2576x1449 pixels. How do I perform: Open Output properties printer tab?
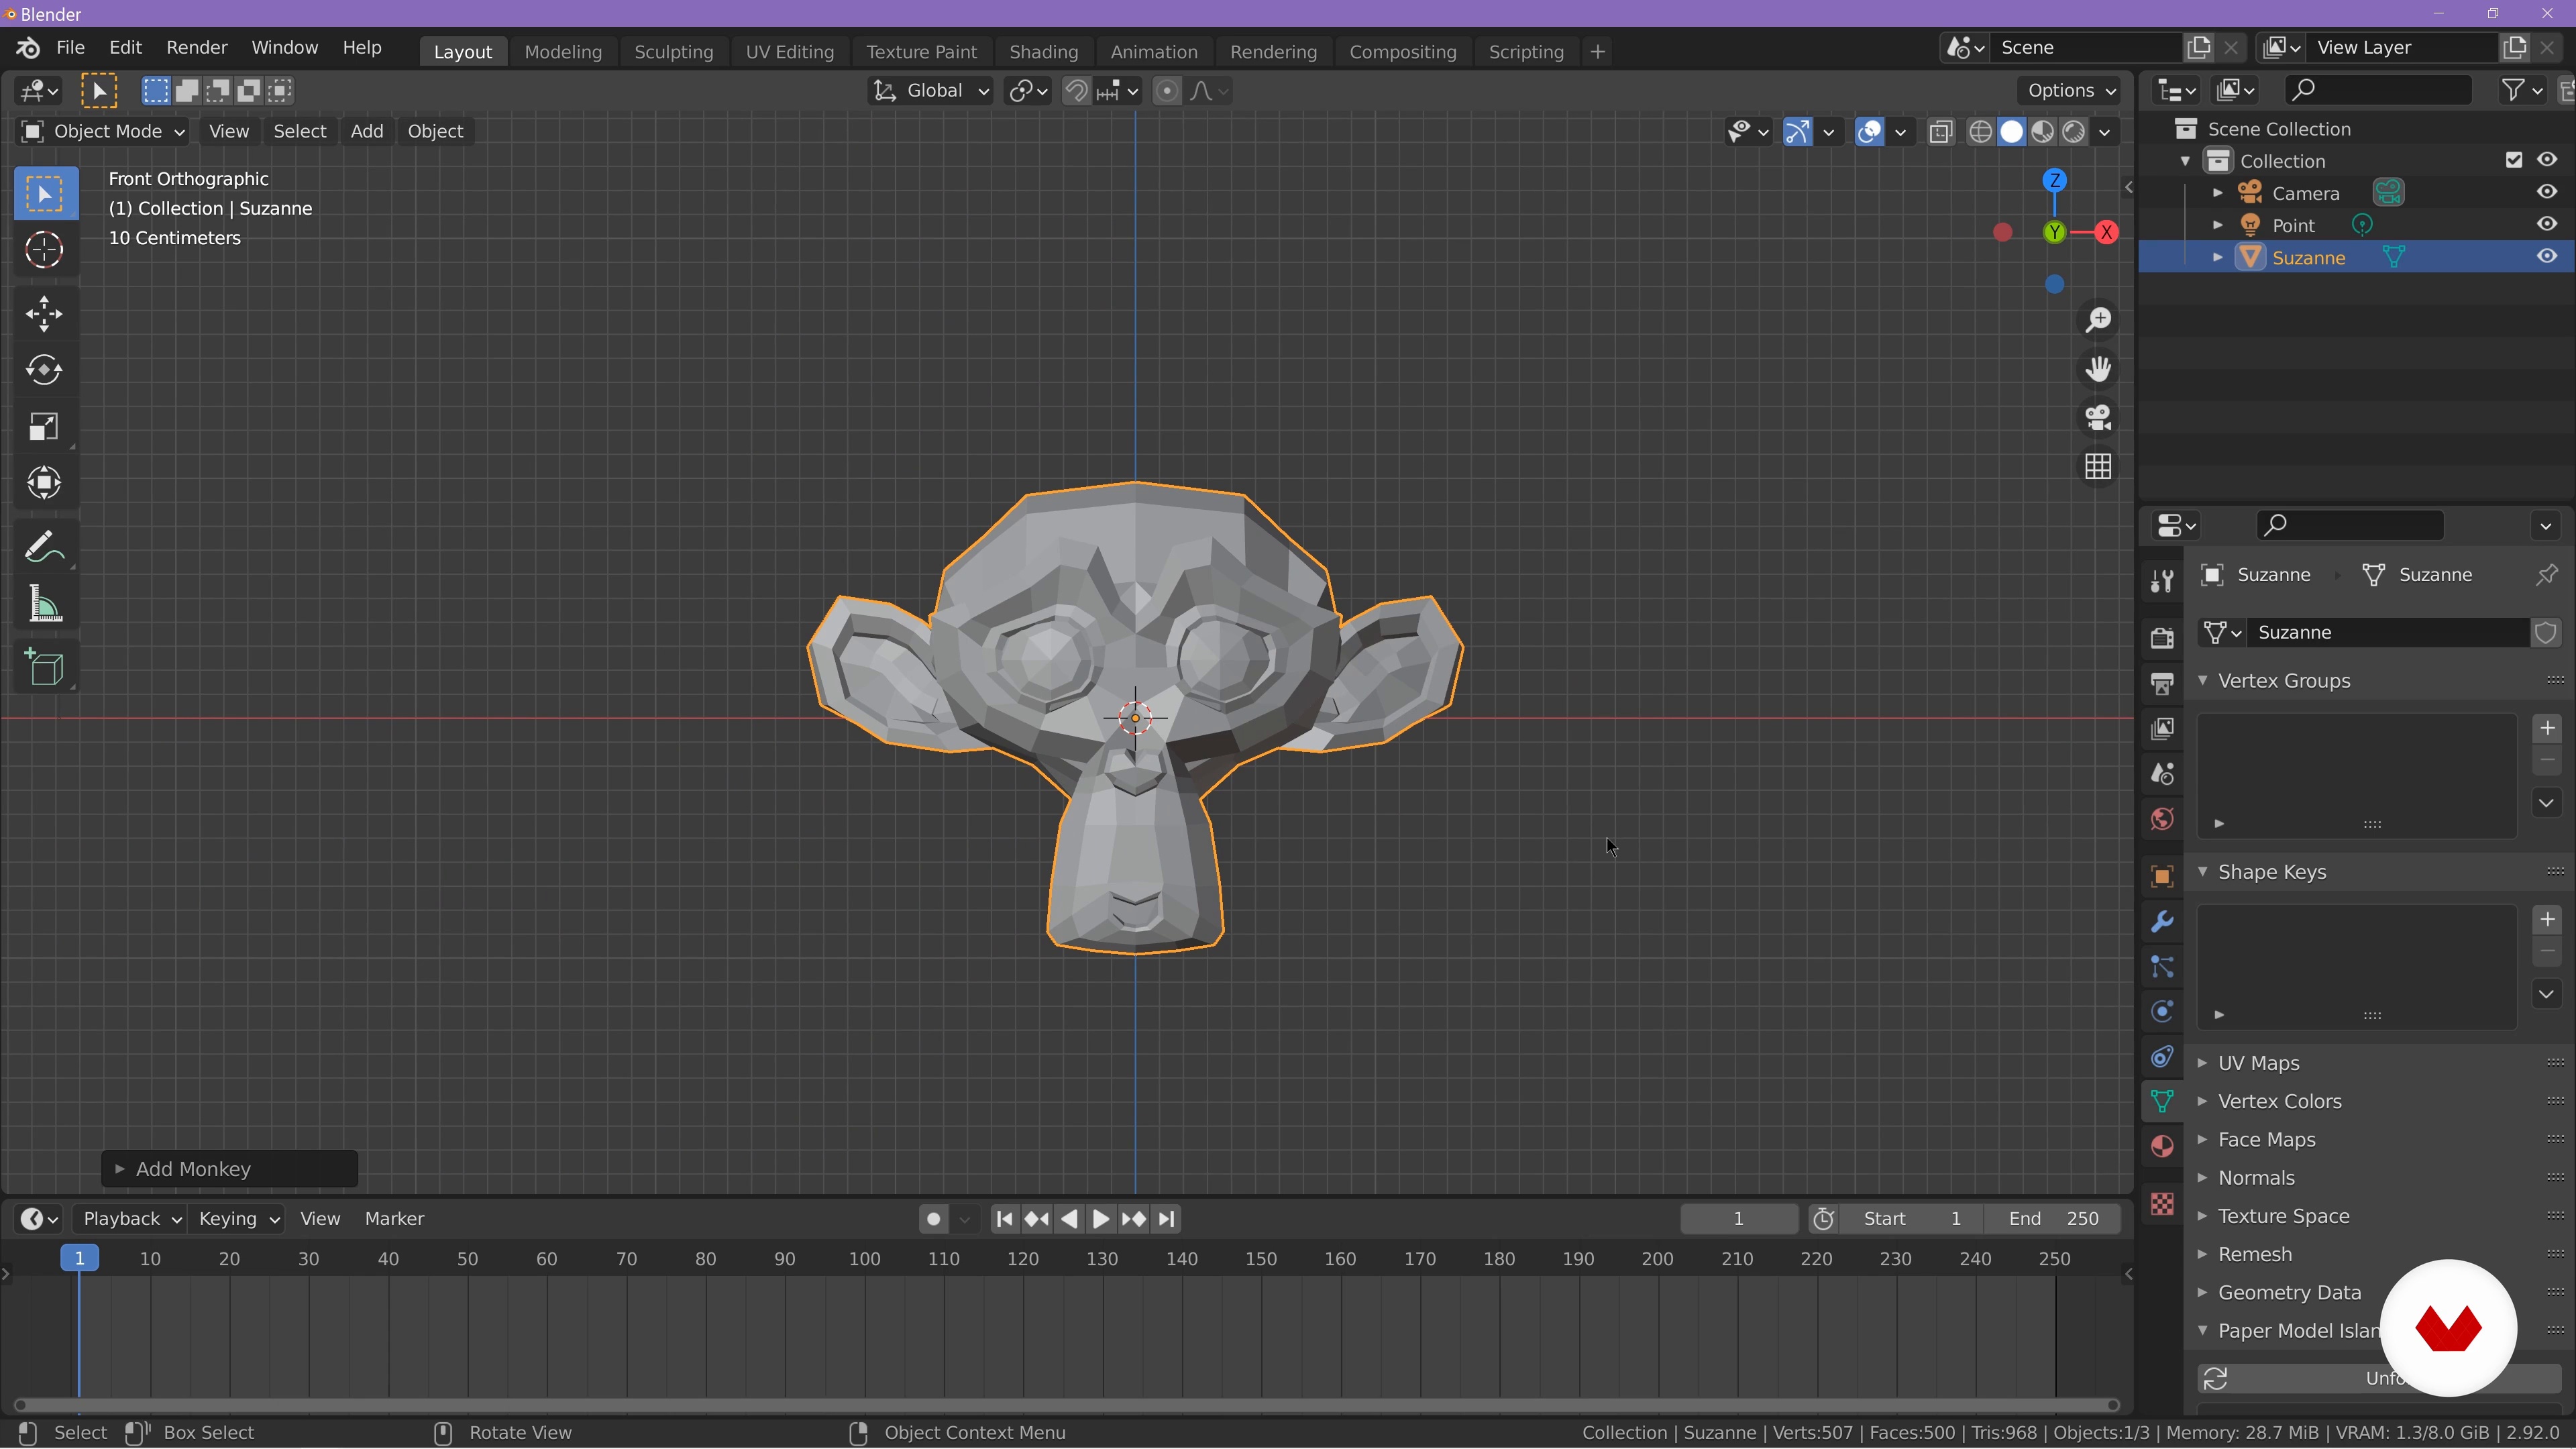(2162, 683)
